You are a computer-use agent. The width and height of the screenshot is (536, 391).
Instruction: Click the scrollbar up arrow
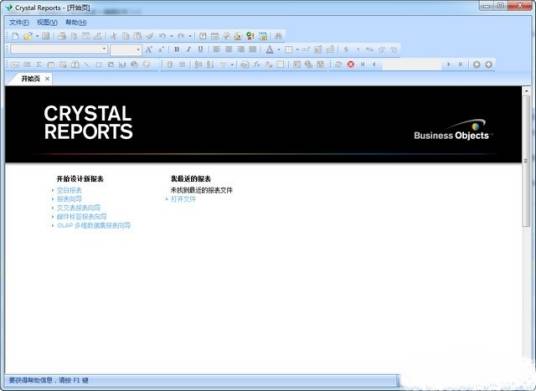(526, 91)
